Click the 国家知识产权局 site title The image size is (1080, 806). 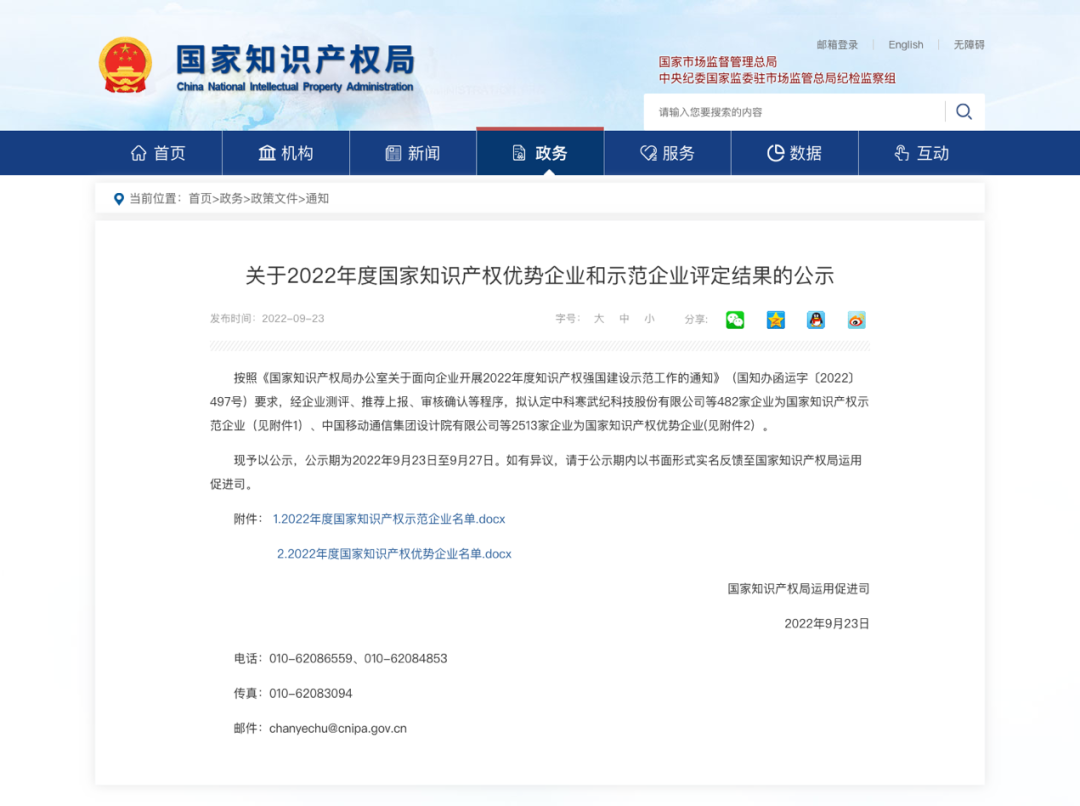tap(295, 60)
